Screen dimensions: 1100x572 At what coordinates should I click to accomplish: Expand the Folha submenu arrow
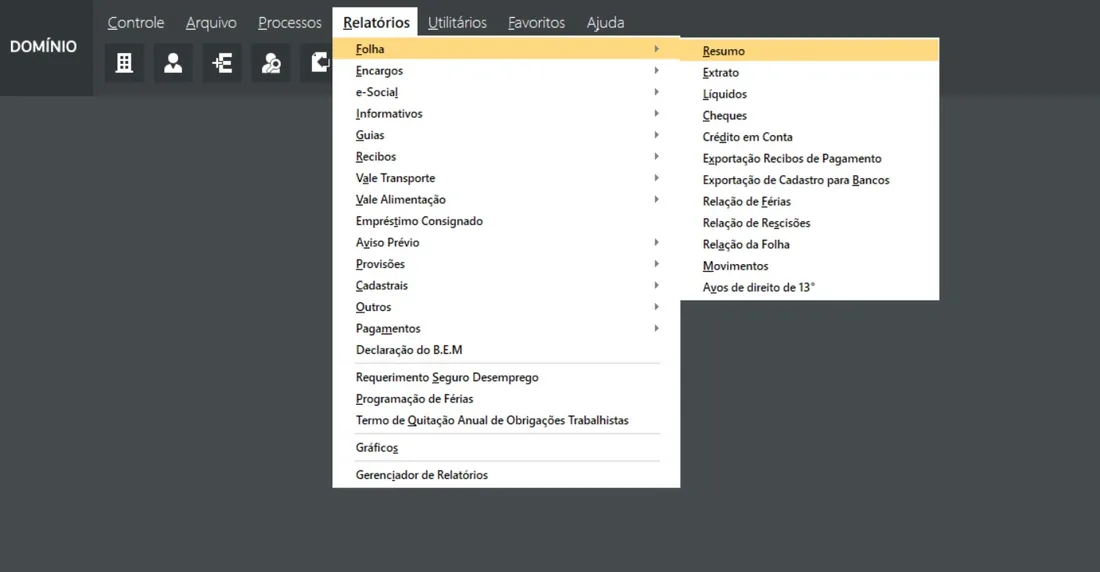(657, 49)
